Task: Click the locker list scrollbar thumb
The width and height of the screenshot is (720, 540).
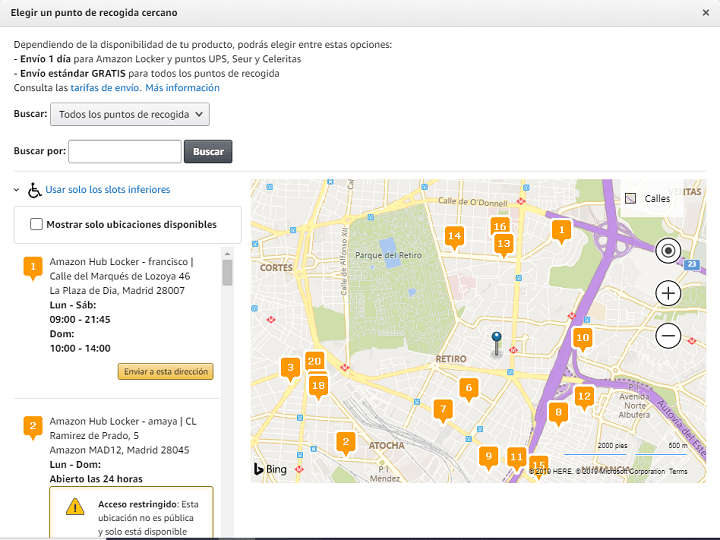Action: [x=227, y=273]
